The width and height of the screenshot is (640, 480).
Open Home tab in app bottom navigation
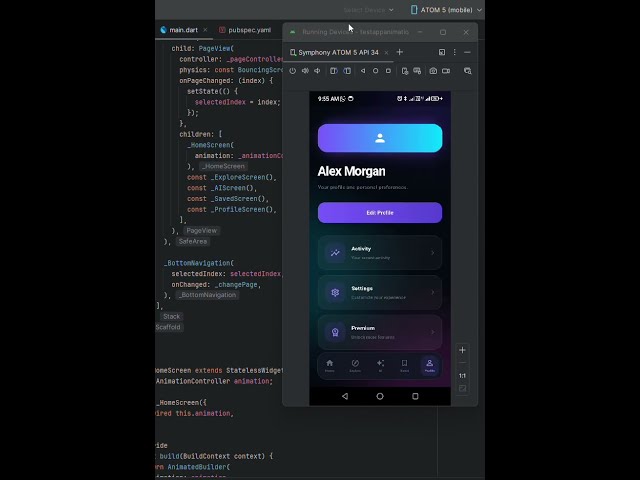[330, 366]
